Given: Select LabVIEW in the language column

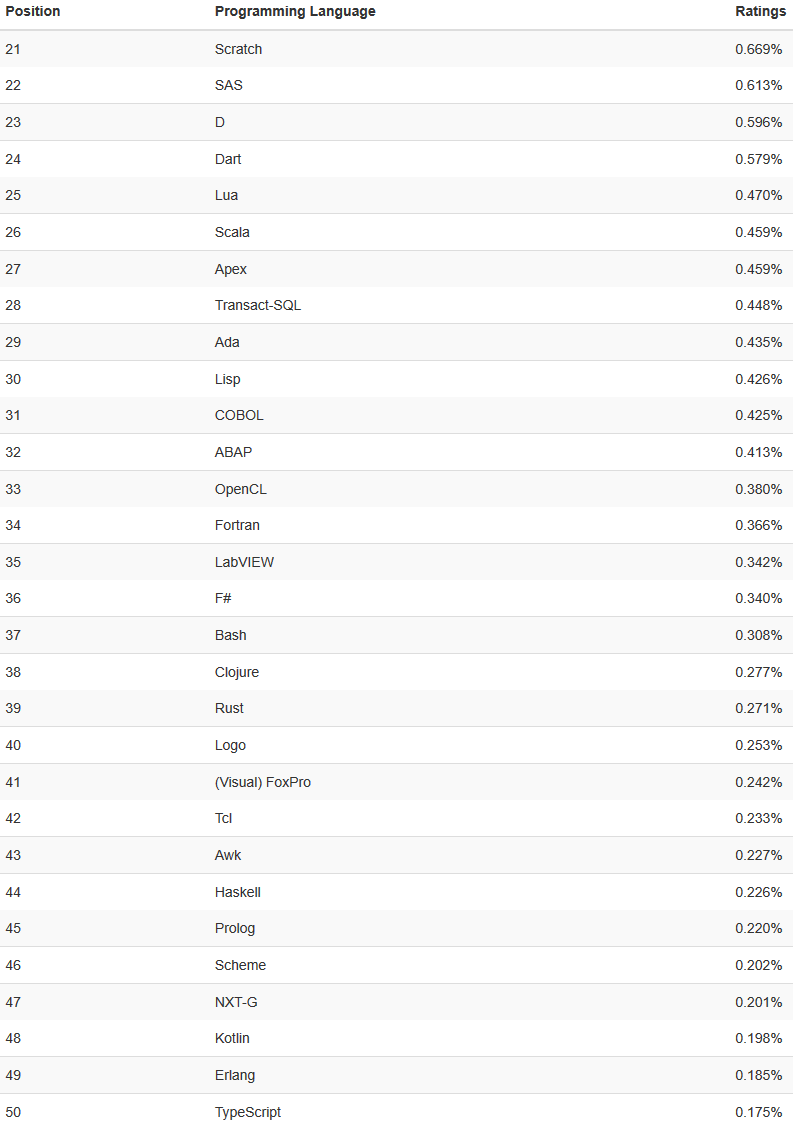Looking at the screenshot, I should [x=244, y=562].
